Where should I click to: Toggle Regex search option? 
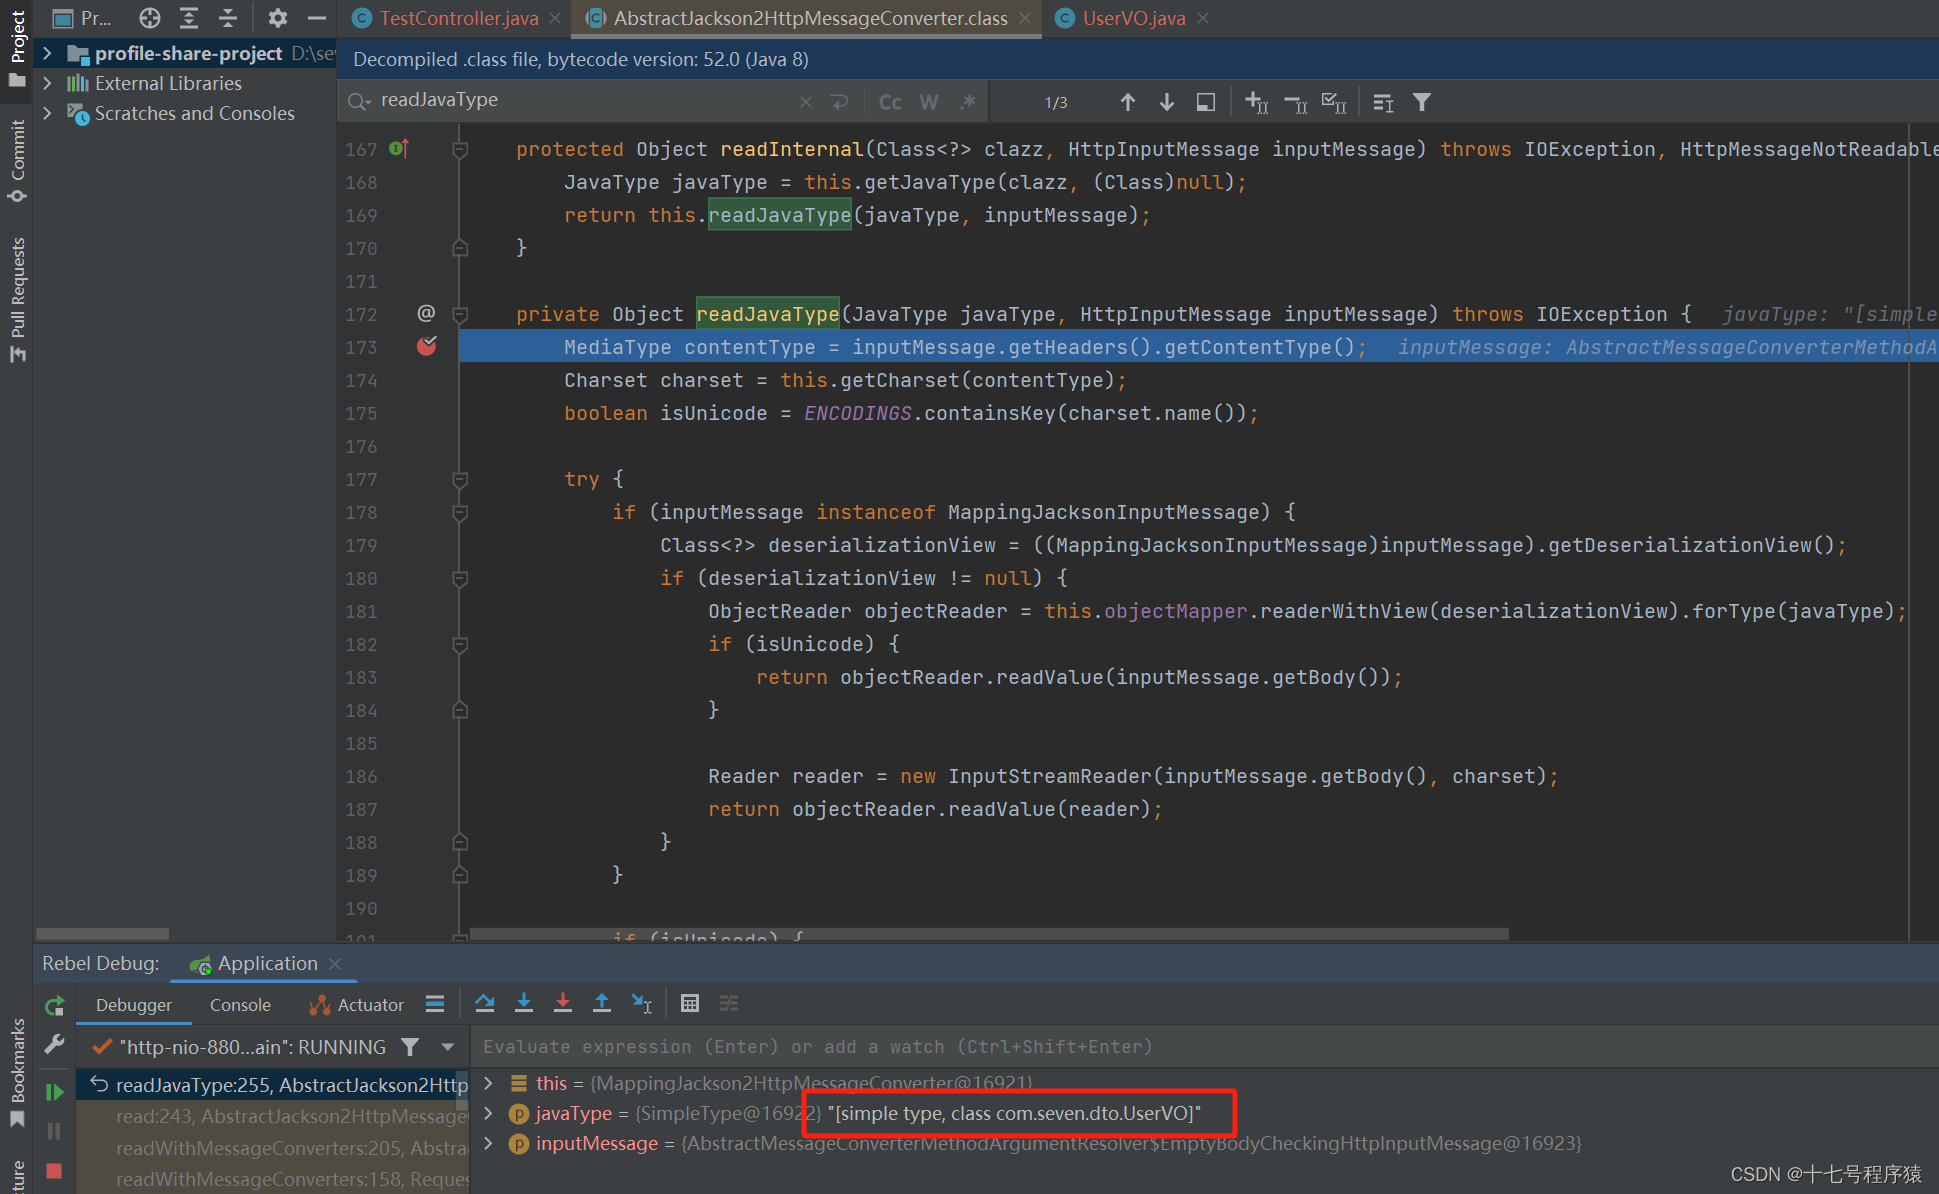(x=967, y=102)
